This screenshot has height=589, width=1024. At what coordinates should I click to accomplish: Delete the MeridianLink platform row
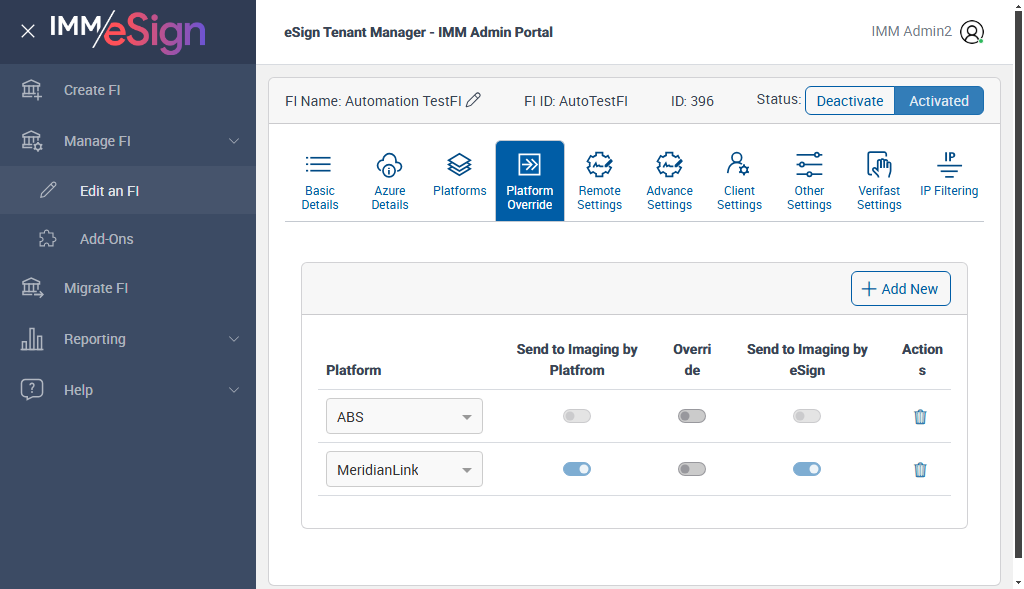click(920, 469)
